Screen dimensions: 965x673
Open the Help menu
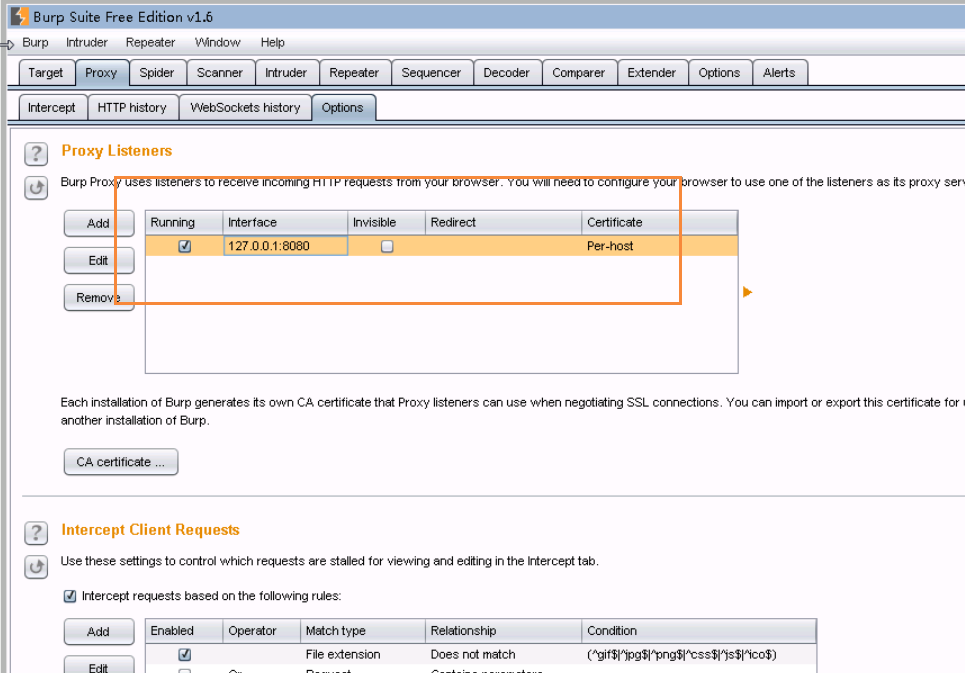(272, 42)
